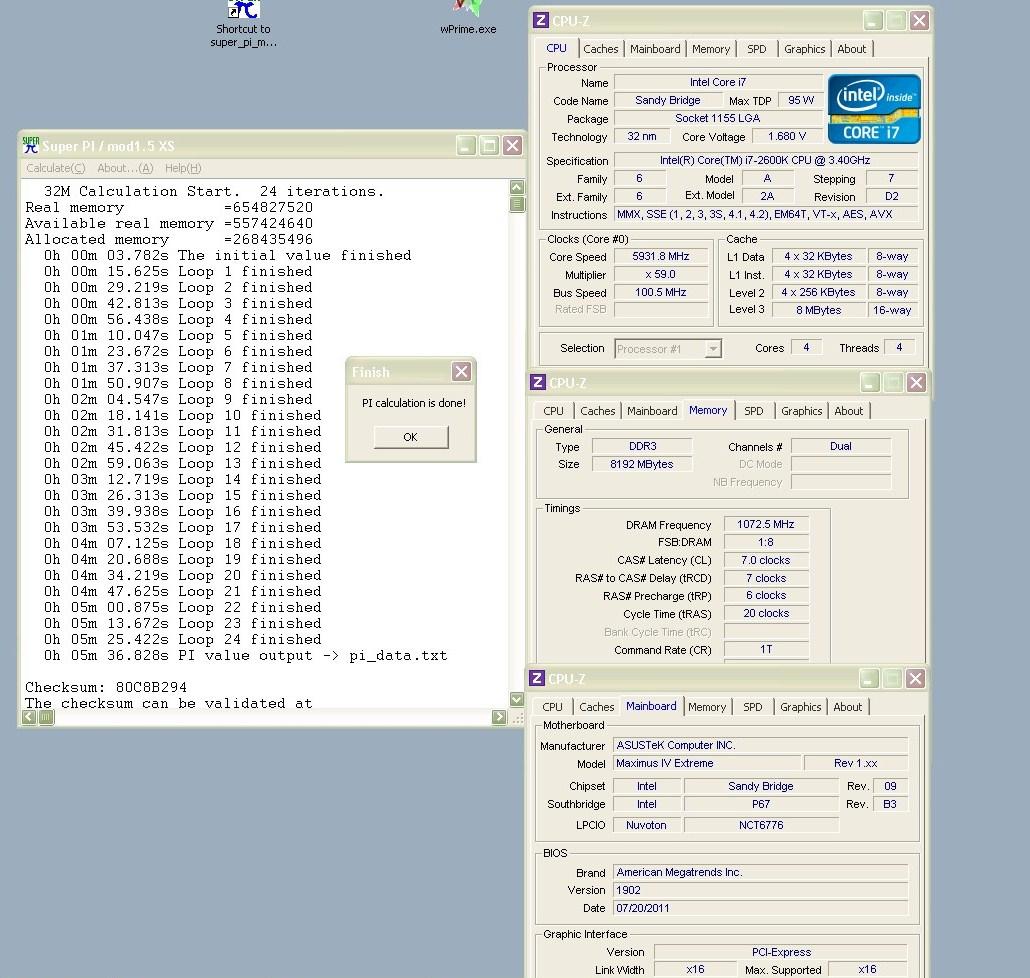Switch to Graphics tab in top CPU-Z window
Image resolution: width=1030 pixels, height=978 pixels.
(804, 49)
